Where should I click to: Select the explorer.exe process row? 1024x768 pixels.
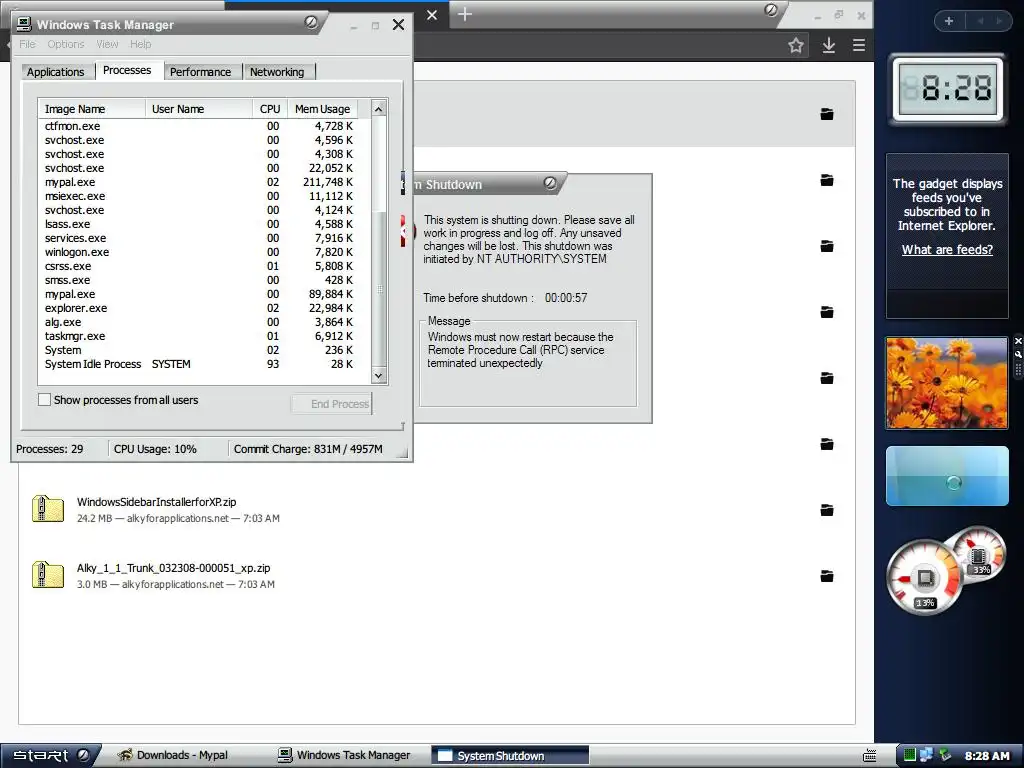(204, 308)
